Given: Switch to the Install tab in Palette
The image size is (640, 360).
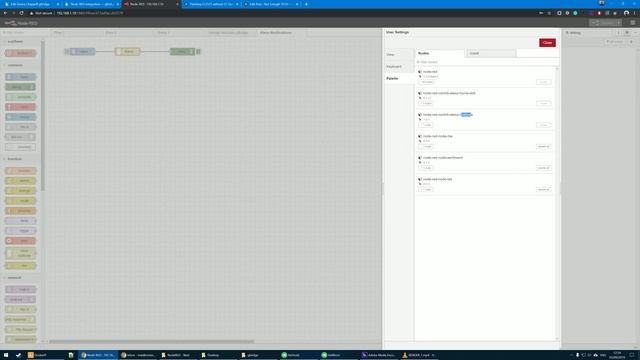Looking at the screenshot, I should tap(491, 53).
